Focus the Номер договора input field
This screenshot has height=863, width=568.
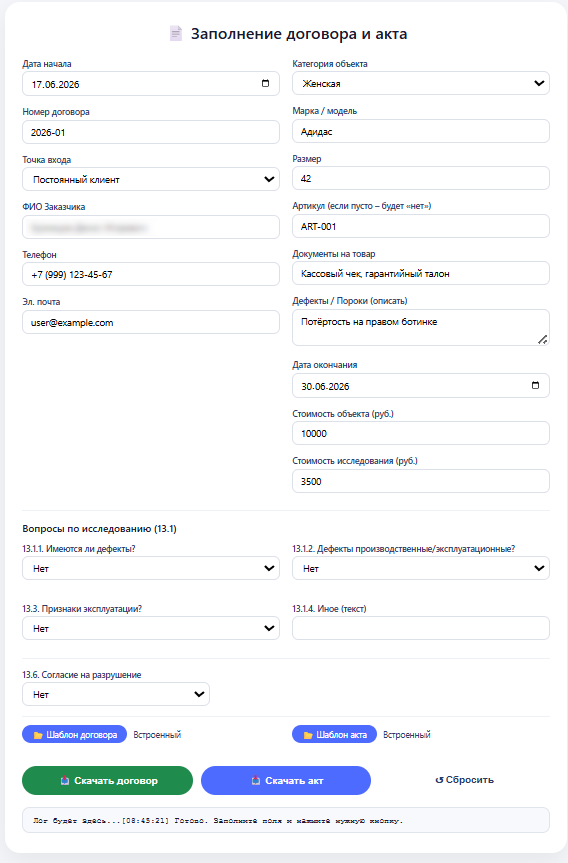click(x=151, y=132)
